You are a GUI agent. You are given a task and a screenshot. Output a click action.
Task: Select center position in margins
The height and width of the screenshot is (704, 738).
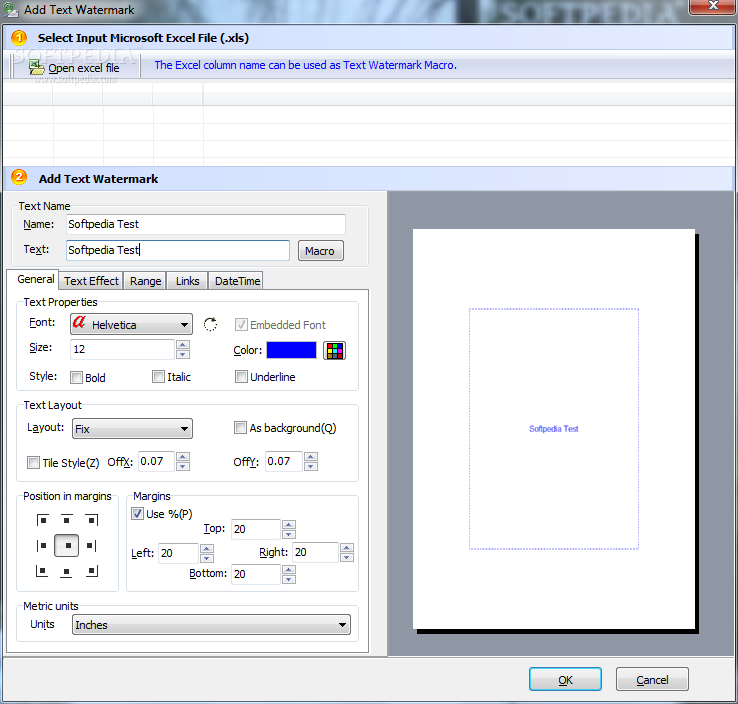66,545
